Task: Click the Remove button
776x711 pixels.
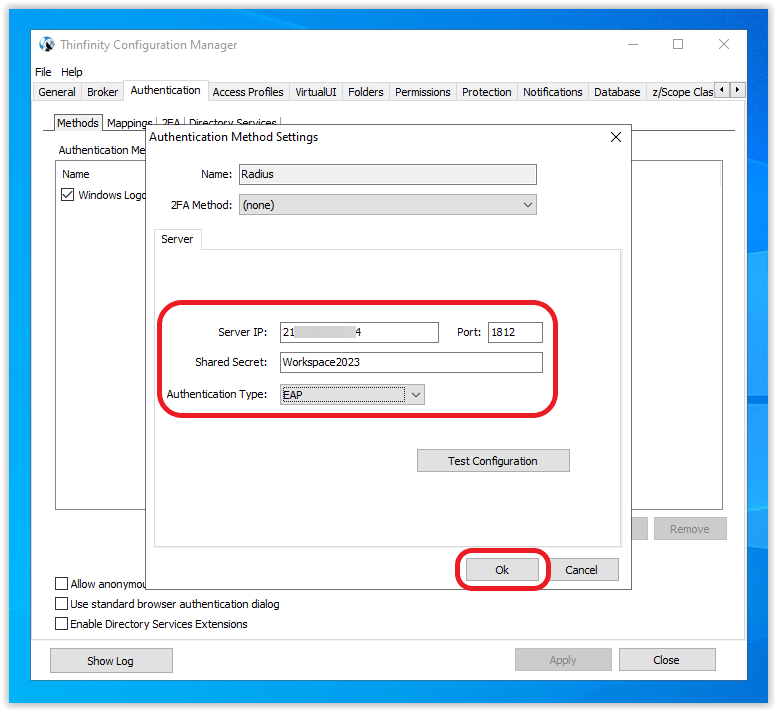Action: pyautogui.click(x=690, y=529)
